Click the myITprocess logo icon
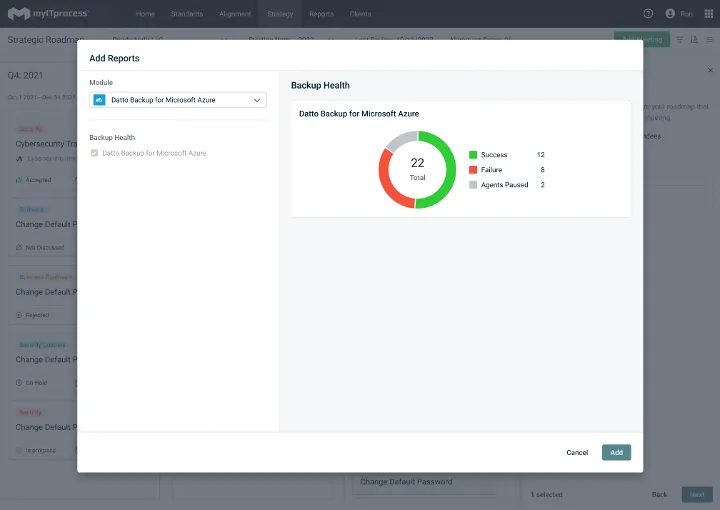Viewport: 720px width, 510px height. (19, 14)
